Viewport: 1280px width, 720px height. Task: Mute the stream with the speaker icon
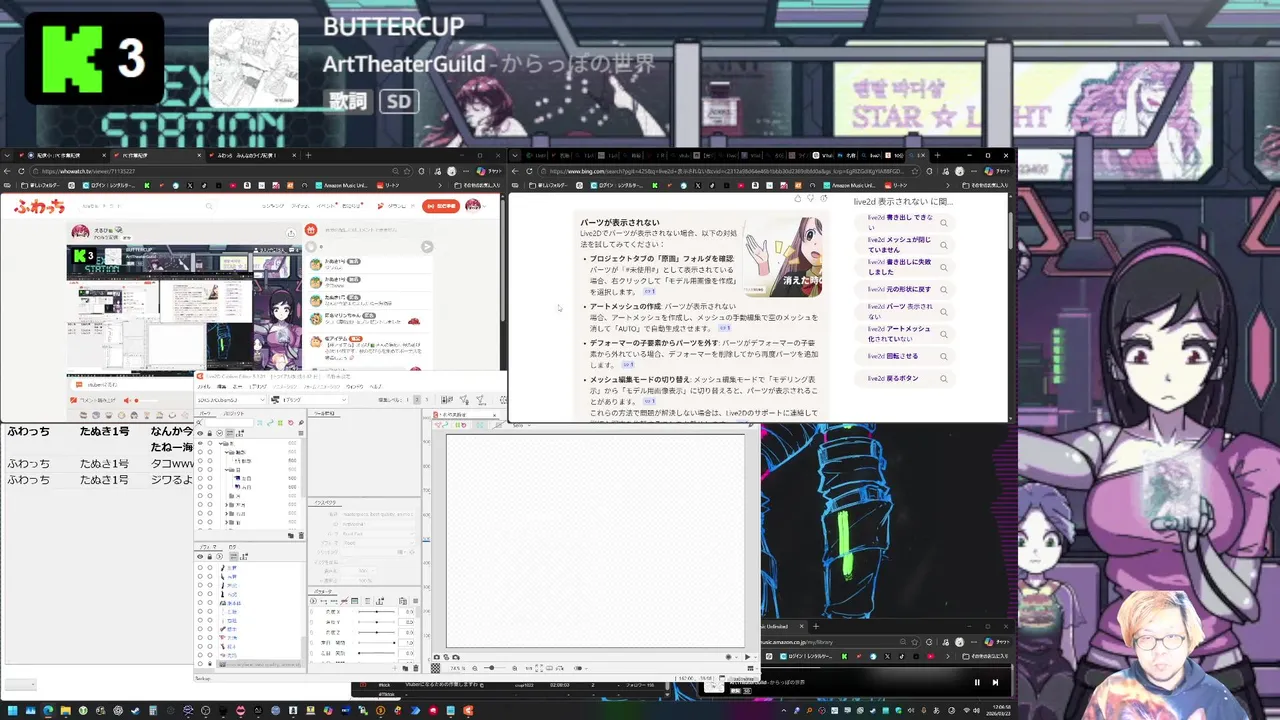(x=127, y=400)
